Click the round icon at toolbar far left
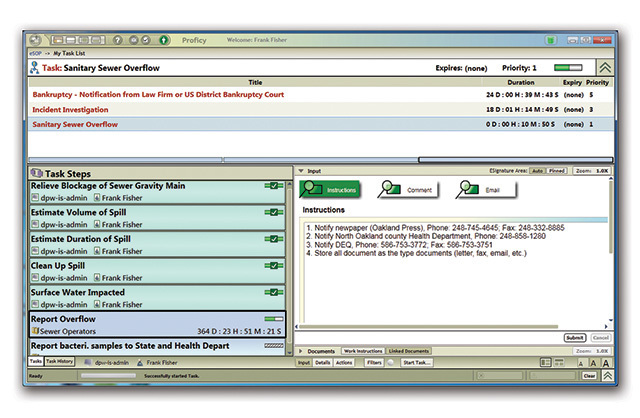This screenshot has width=640, height=418. [35, 40]
